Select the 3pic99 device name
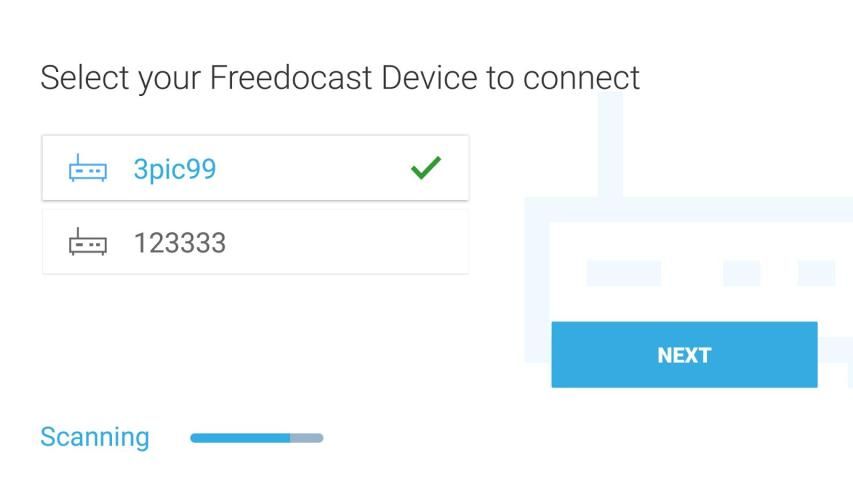 pos(175,169)
